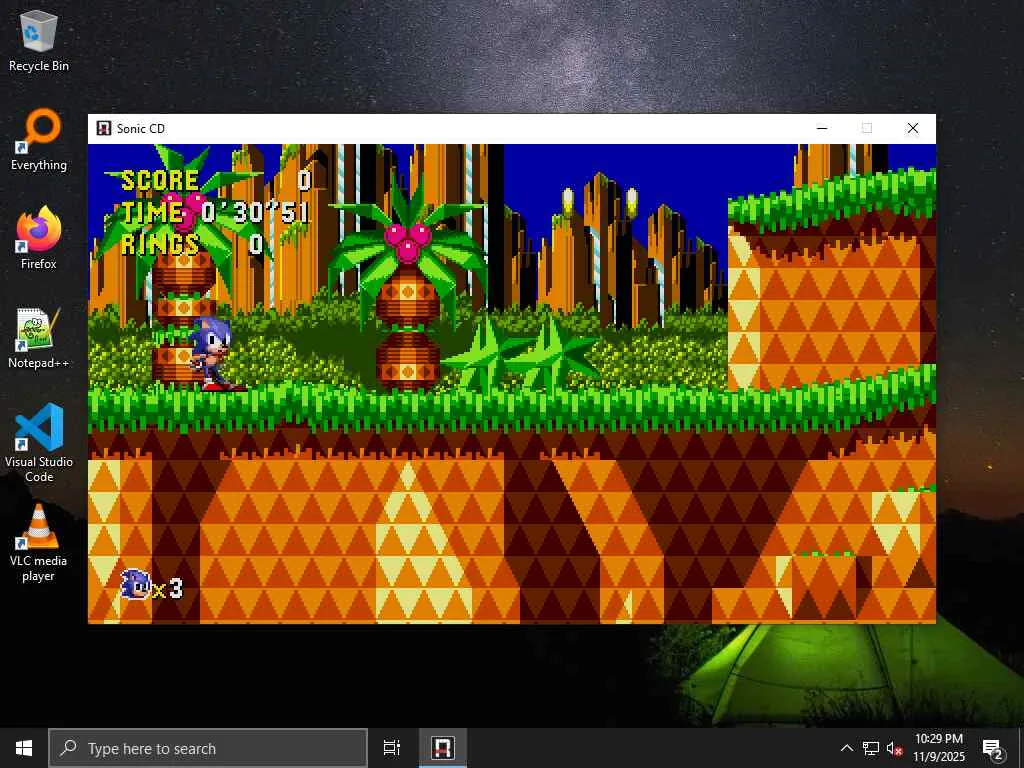Select the Notepad++ desktop shortcut

tap(39, 338)
